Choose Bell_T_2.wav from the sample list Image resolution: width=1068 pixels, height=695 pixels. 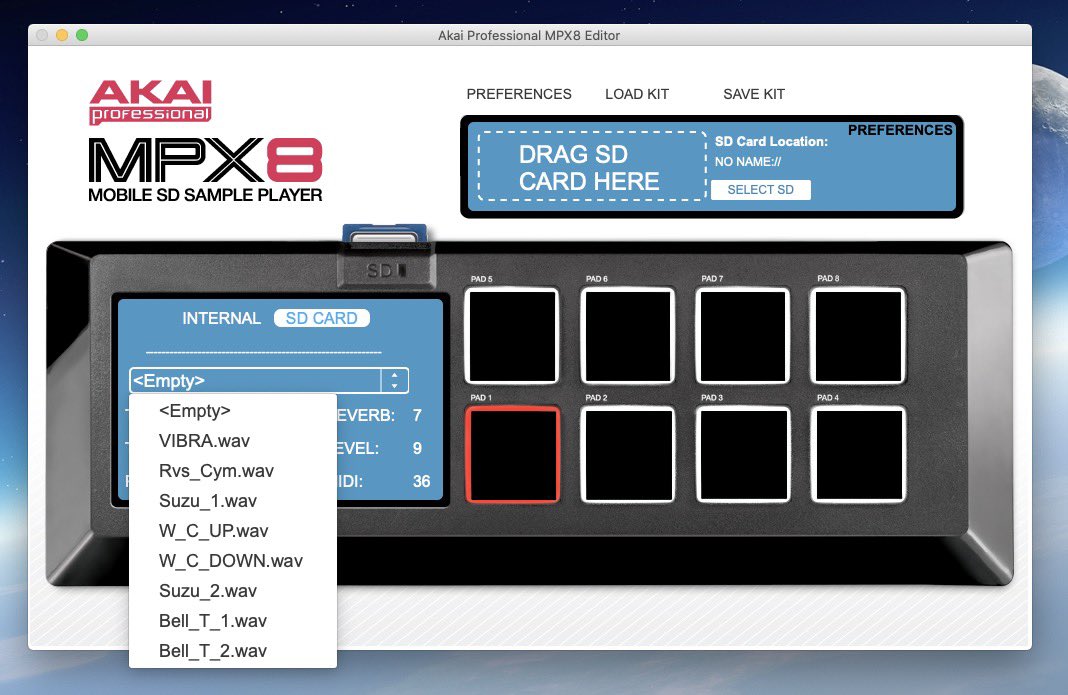(x=233, y=651)
